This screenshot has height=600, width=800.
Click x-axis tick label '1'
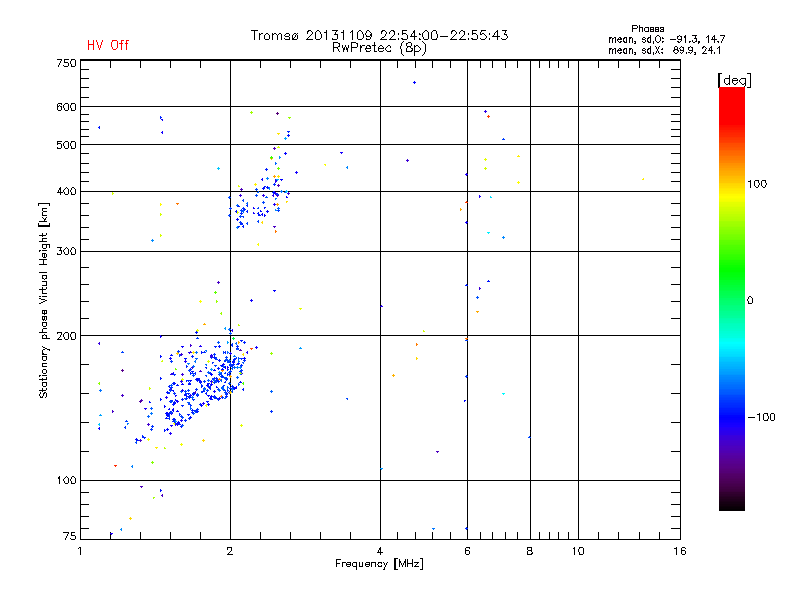(80, 551)
